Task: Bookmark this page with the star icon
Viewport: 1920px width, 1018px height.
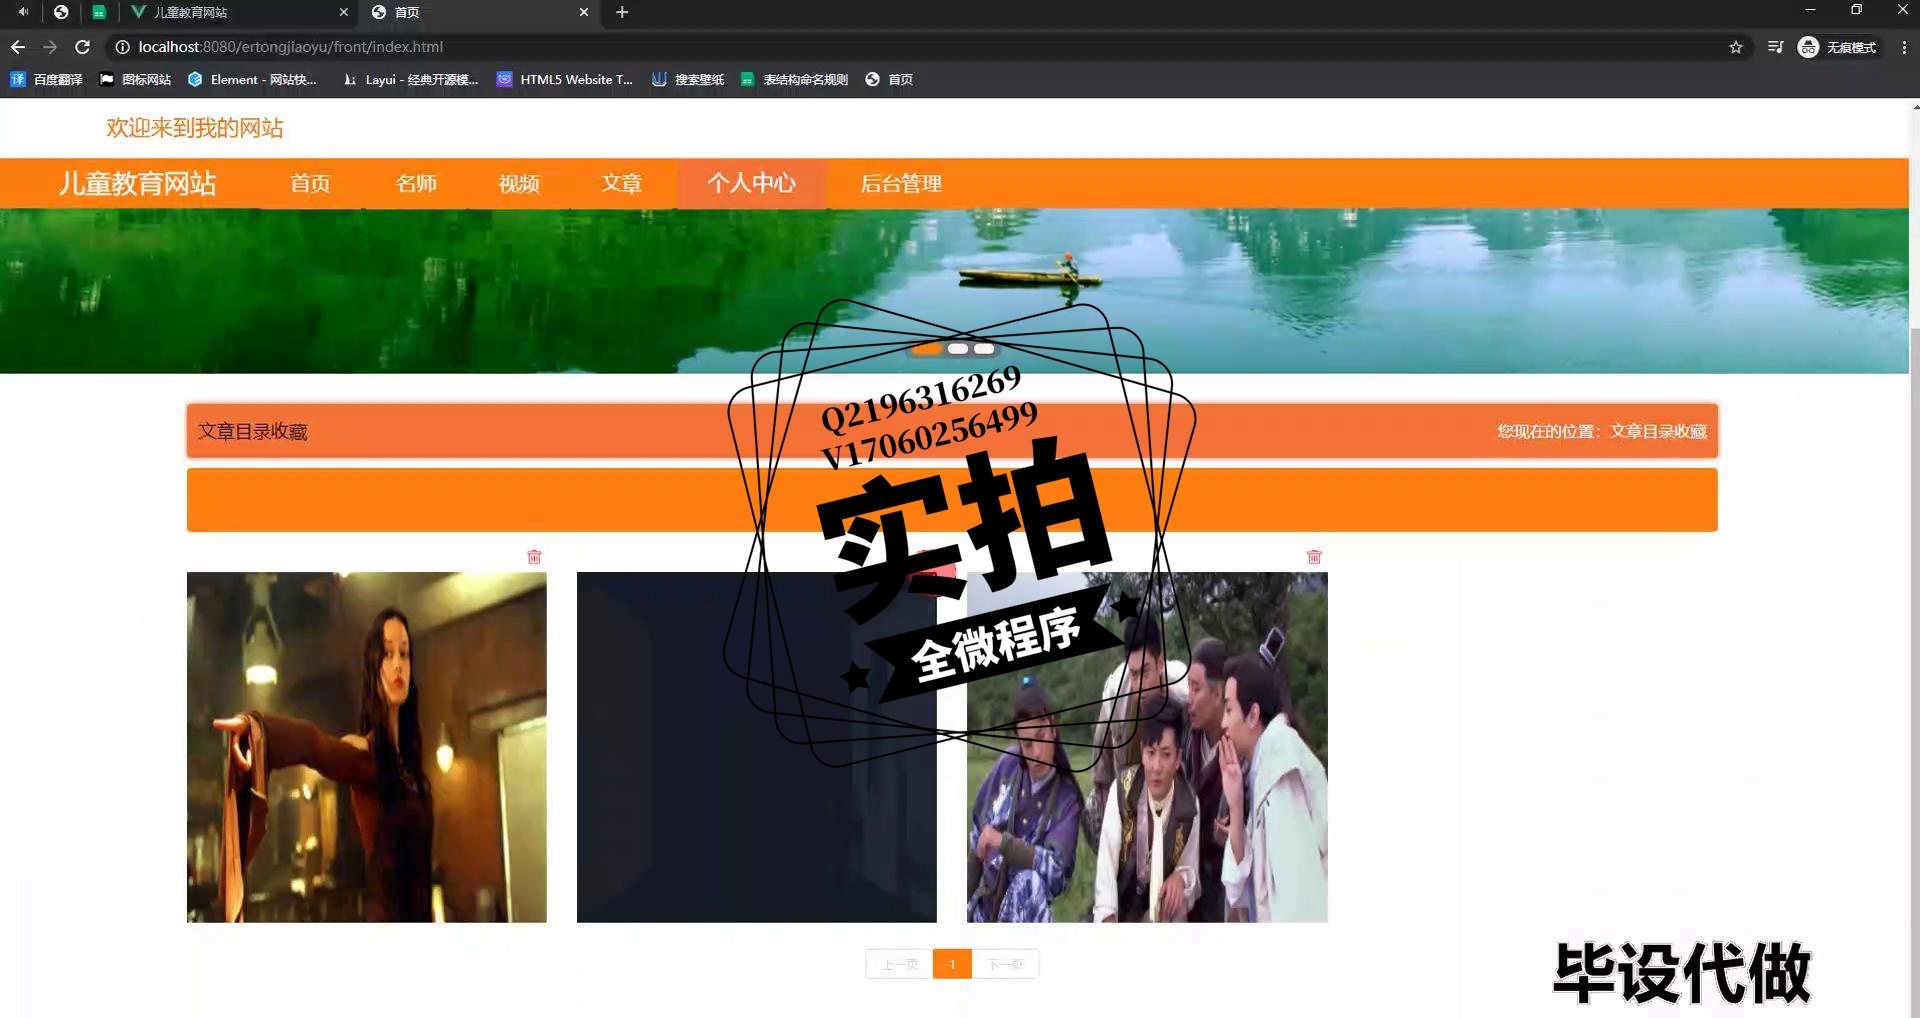Action: [x=1736, y=47]
